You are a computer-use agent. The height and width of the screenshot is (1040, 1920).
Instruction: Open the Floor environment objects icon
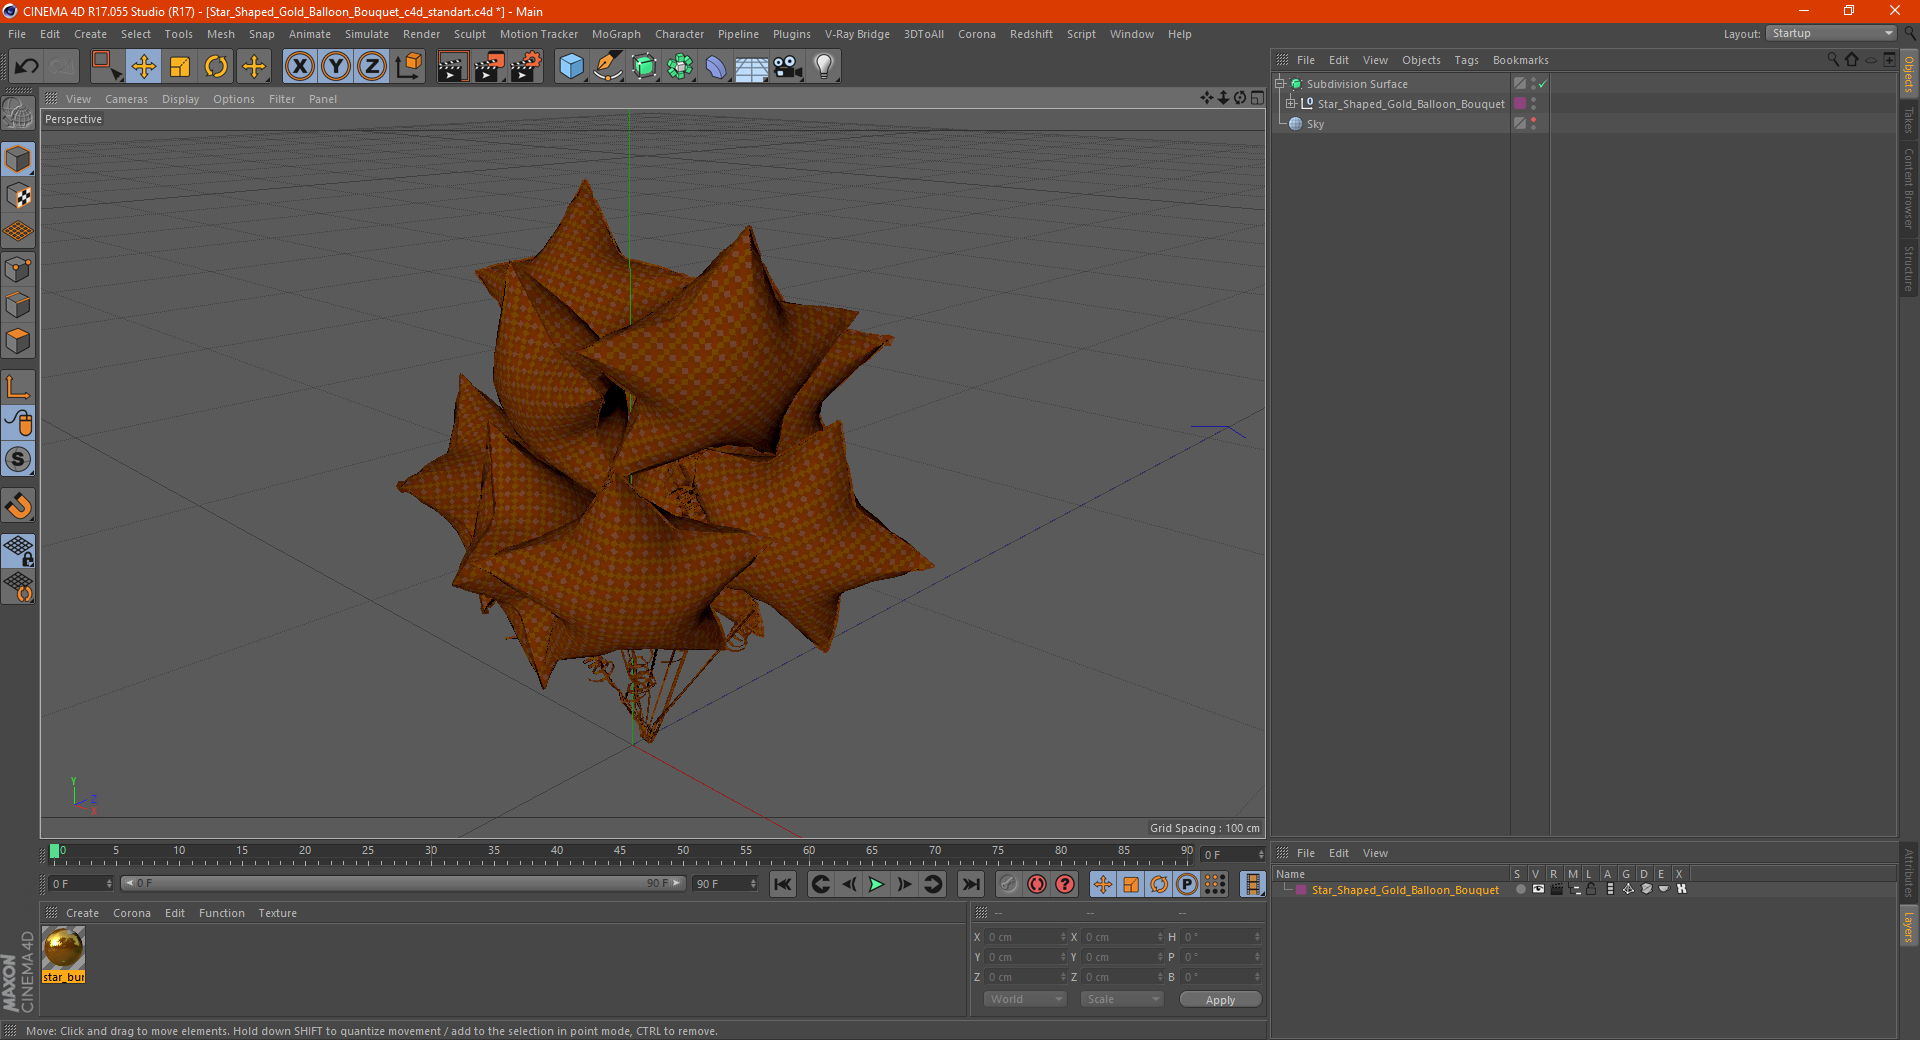(752, 67)
